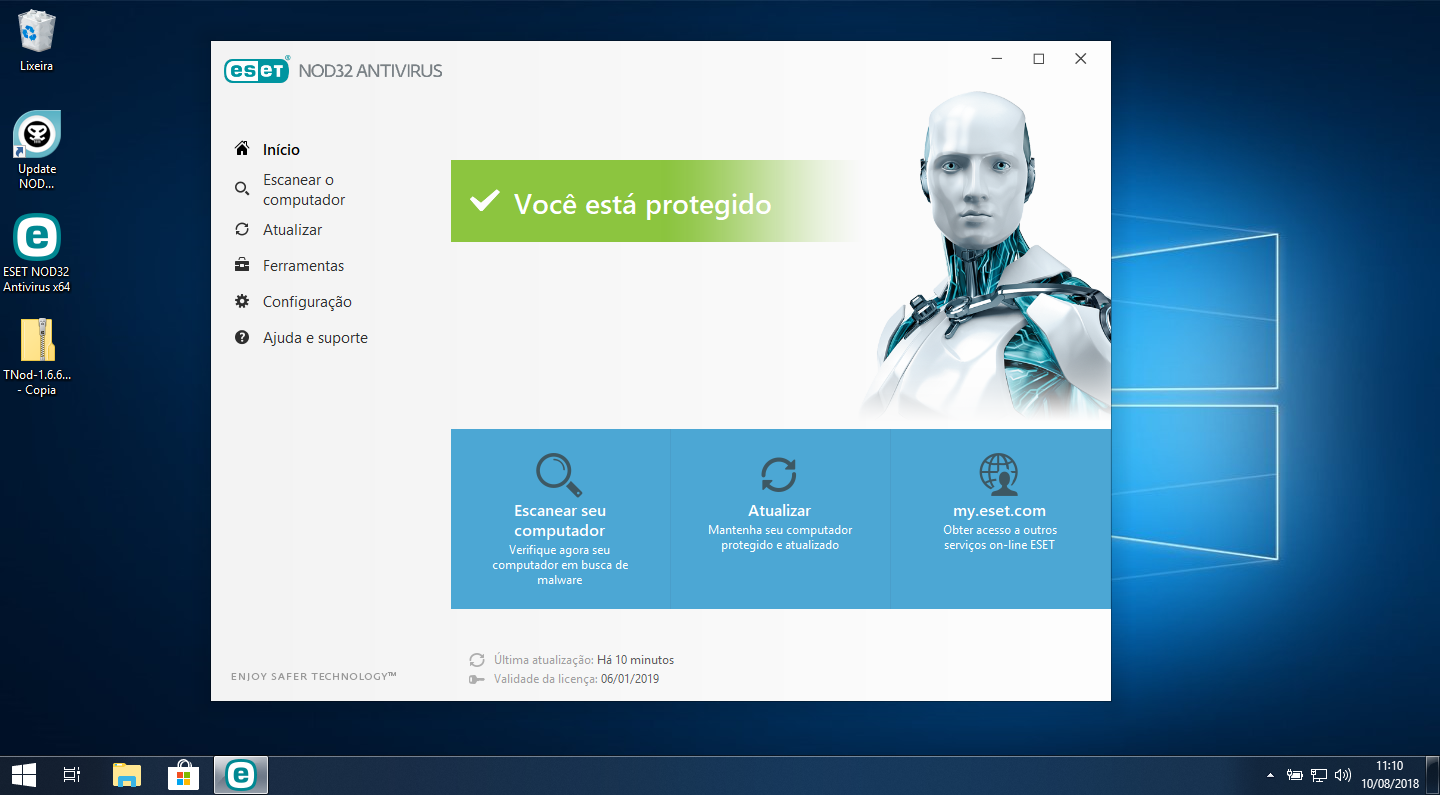1440x795 pixels.
Task: Click the toolbox icon beside Ferramentas
Action: [241, 265]
